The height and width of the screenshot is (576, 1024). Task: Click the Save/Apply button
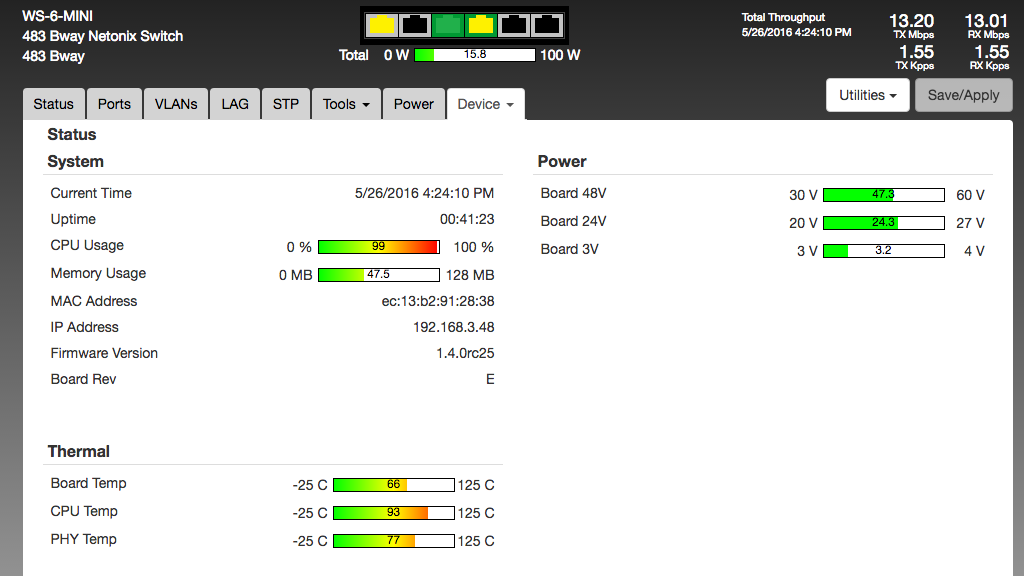963,95
